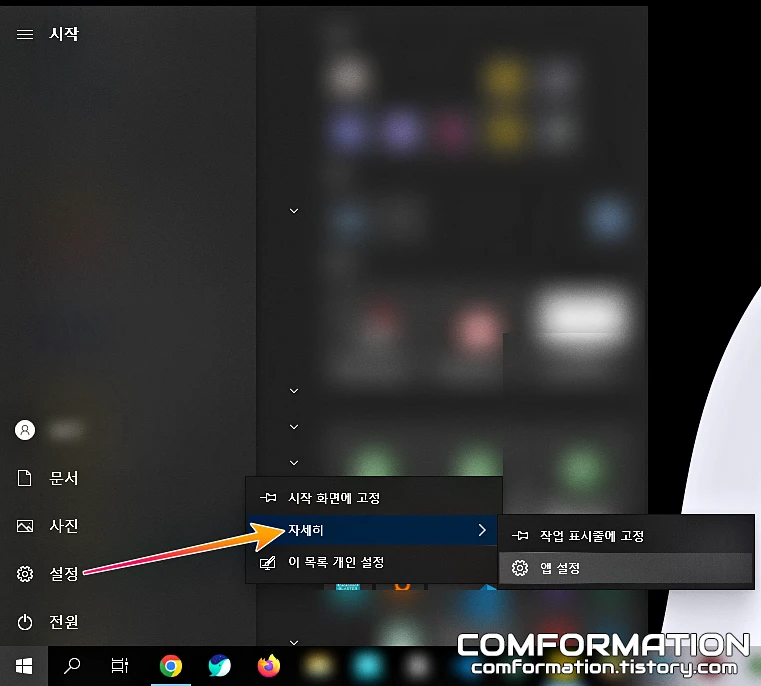Click the first (topmost) tile group chevron
The width and height of the screenshot is (761, 686).
click(294, 211)
